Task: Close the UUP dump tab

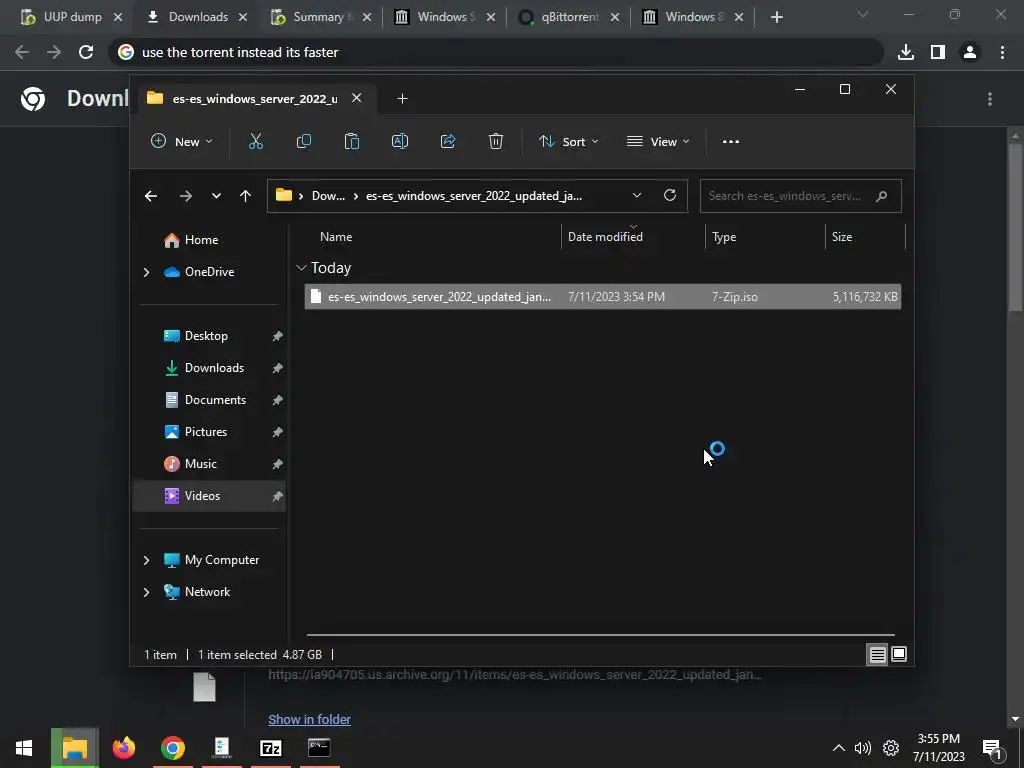Action: [x=118, y=17]
